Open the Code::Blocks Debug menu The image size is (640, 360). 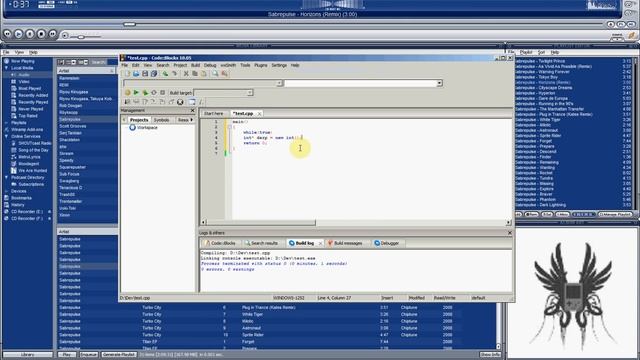[210, 65]
